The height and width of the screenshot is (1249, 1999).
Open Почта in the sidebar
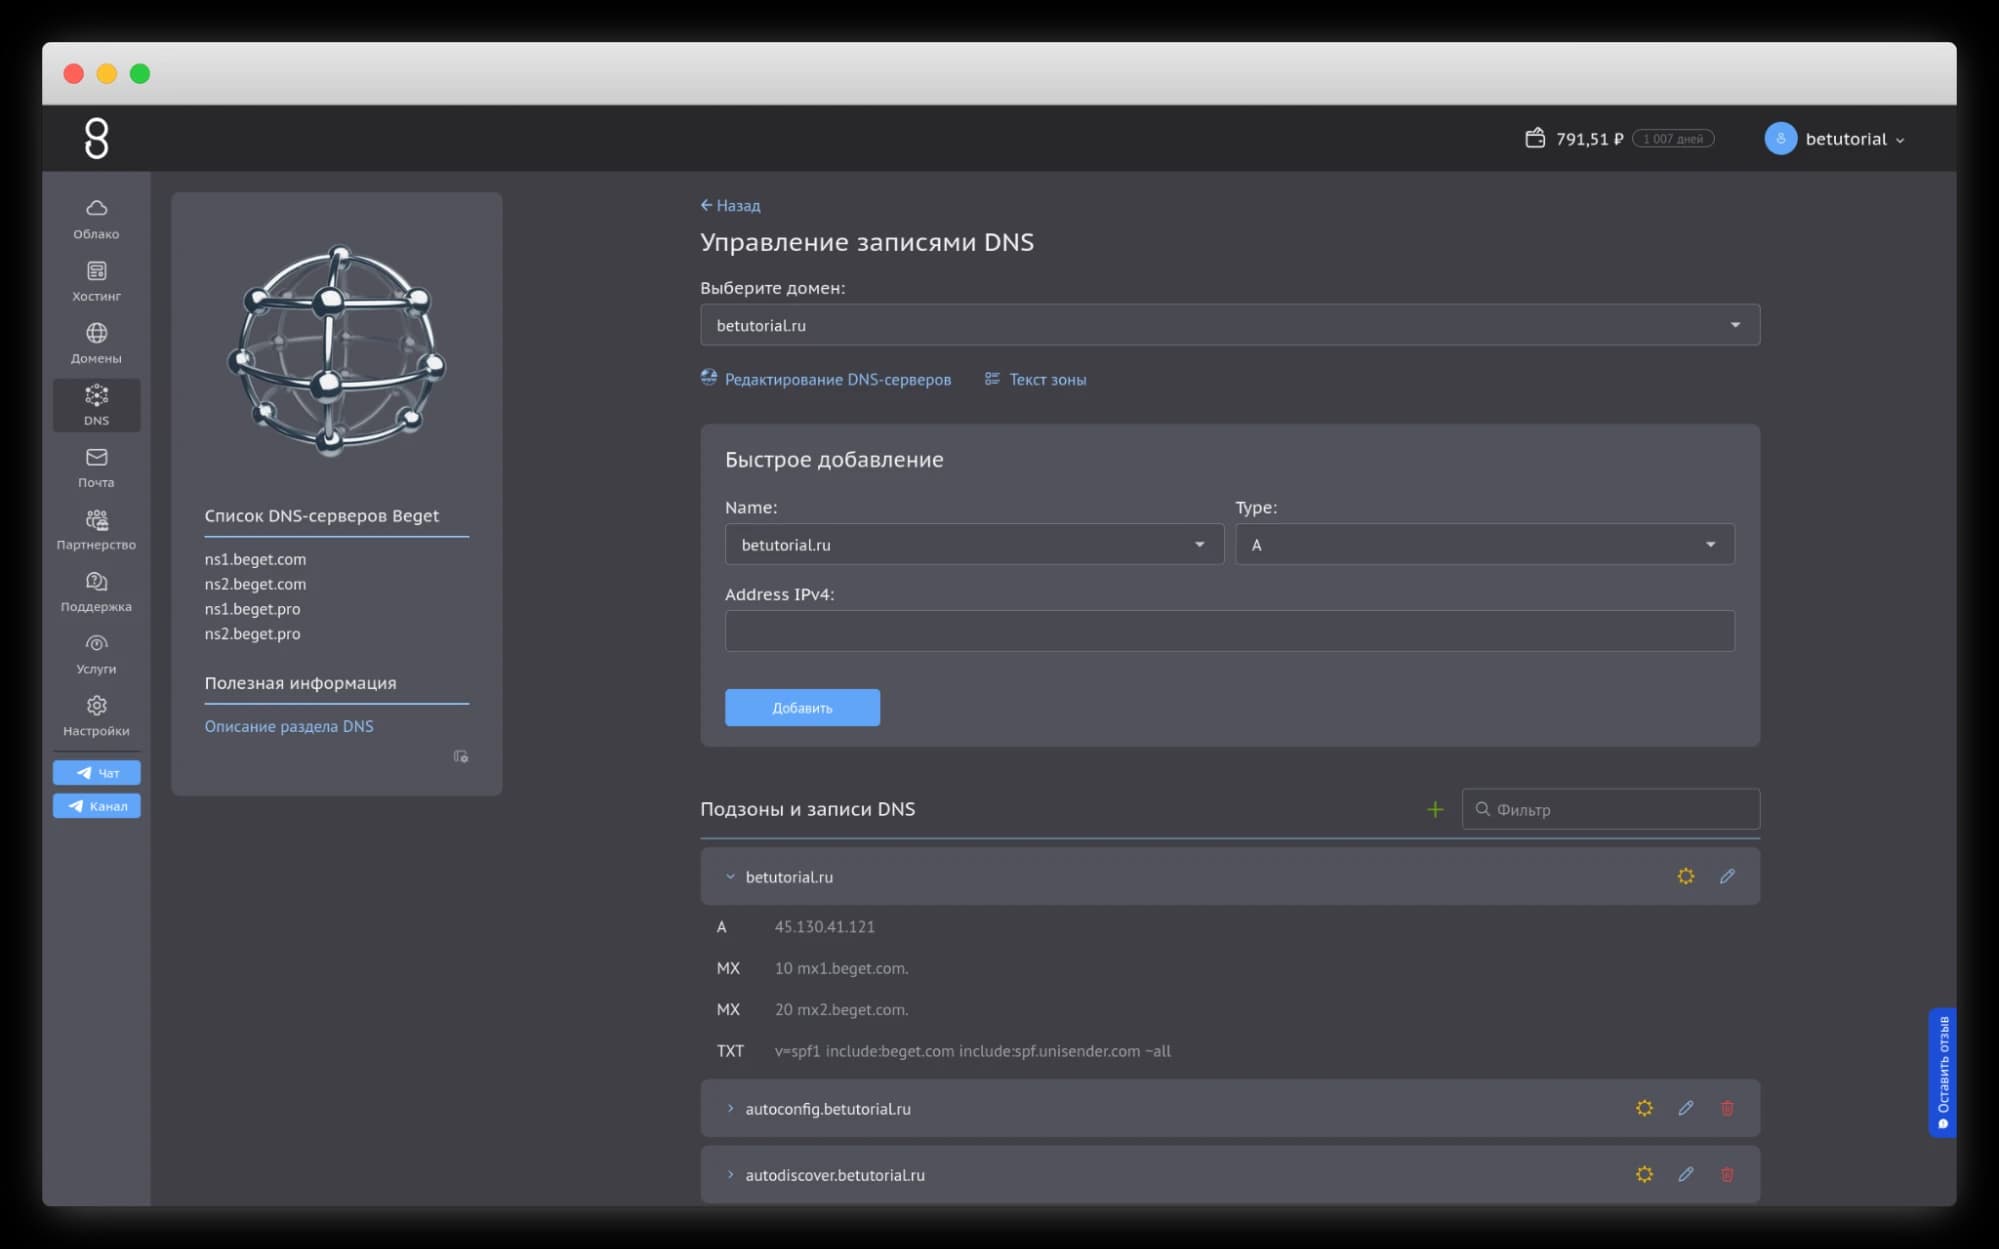point(96,467)
